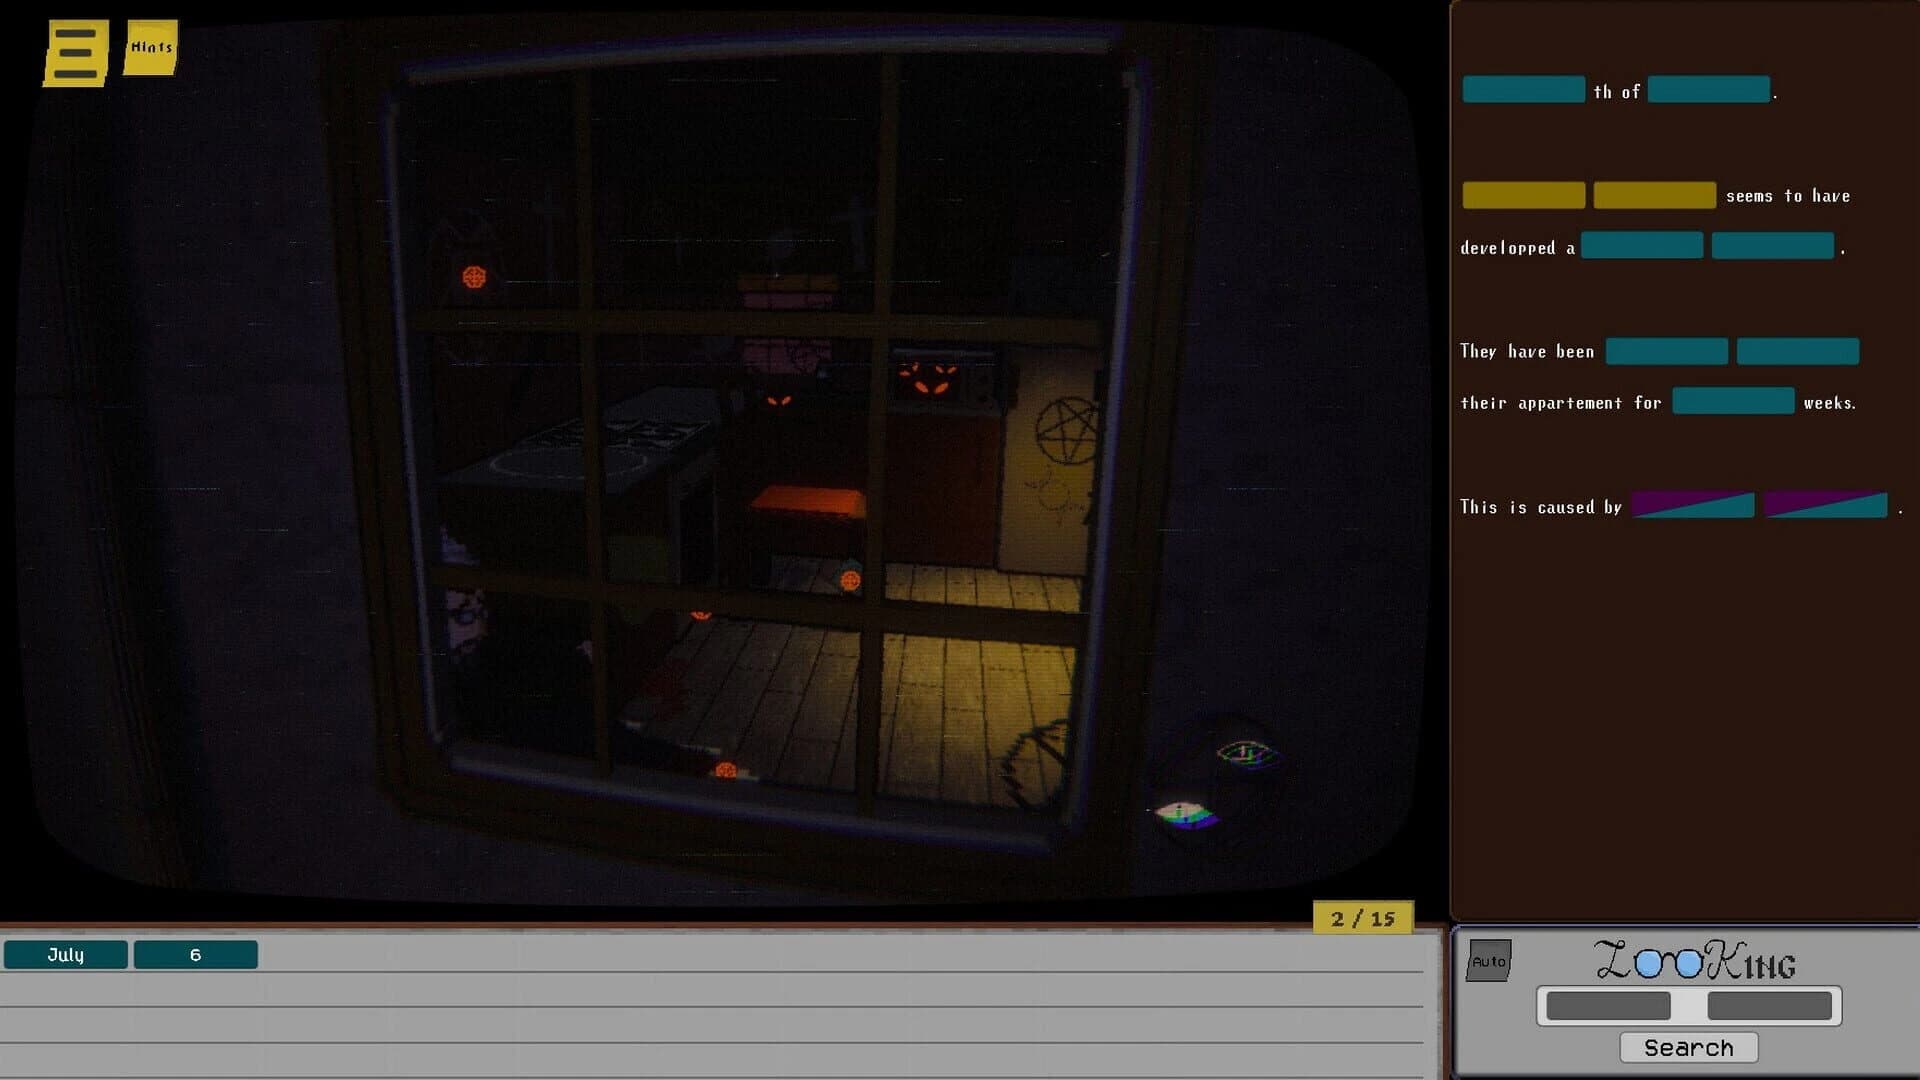The image size is (1920, 1080).
Task: Select the teal blank after 'th of'
Action: 1707,89
